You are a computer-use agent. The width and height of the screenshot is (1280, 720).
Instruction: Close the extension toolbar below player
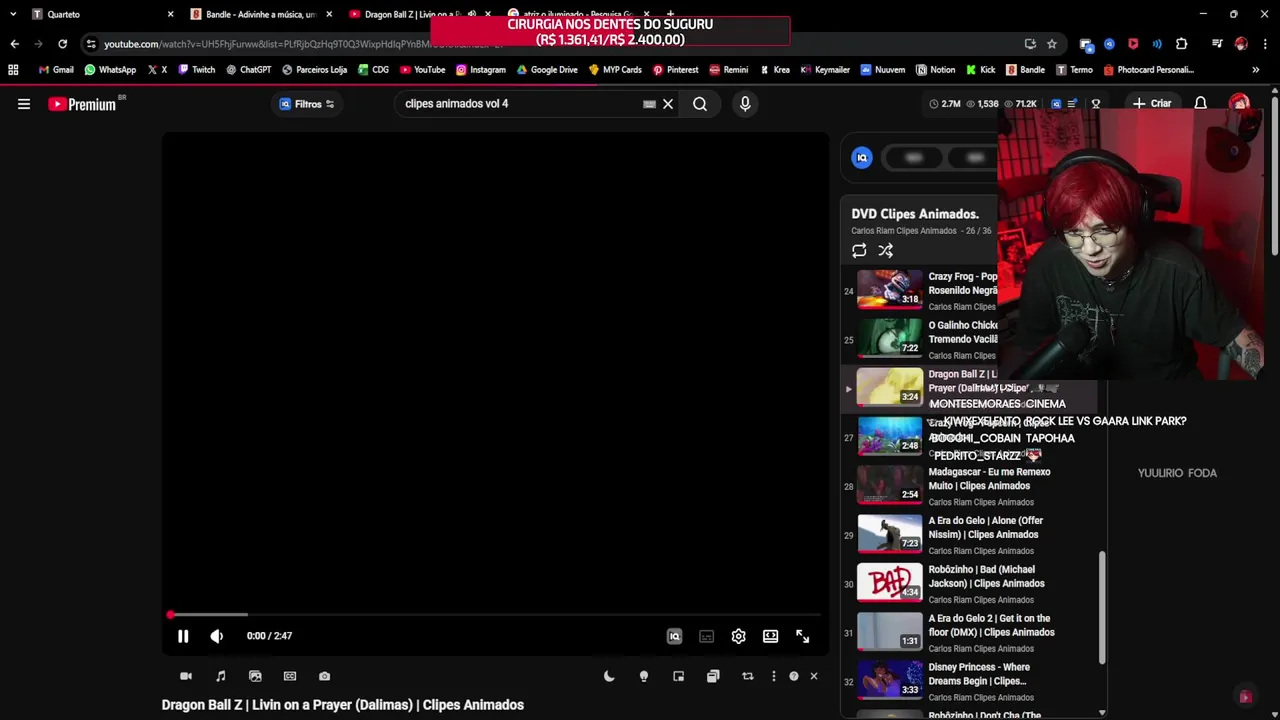(x=814, y=676)
